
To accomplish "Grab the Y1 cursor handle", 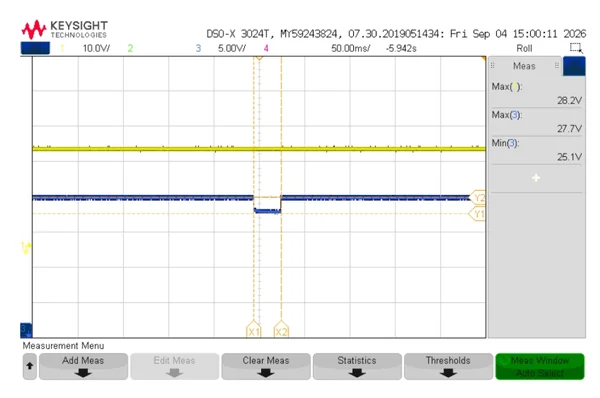I will pyautogui.click(x=477, y=214).
